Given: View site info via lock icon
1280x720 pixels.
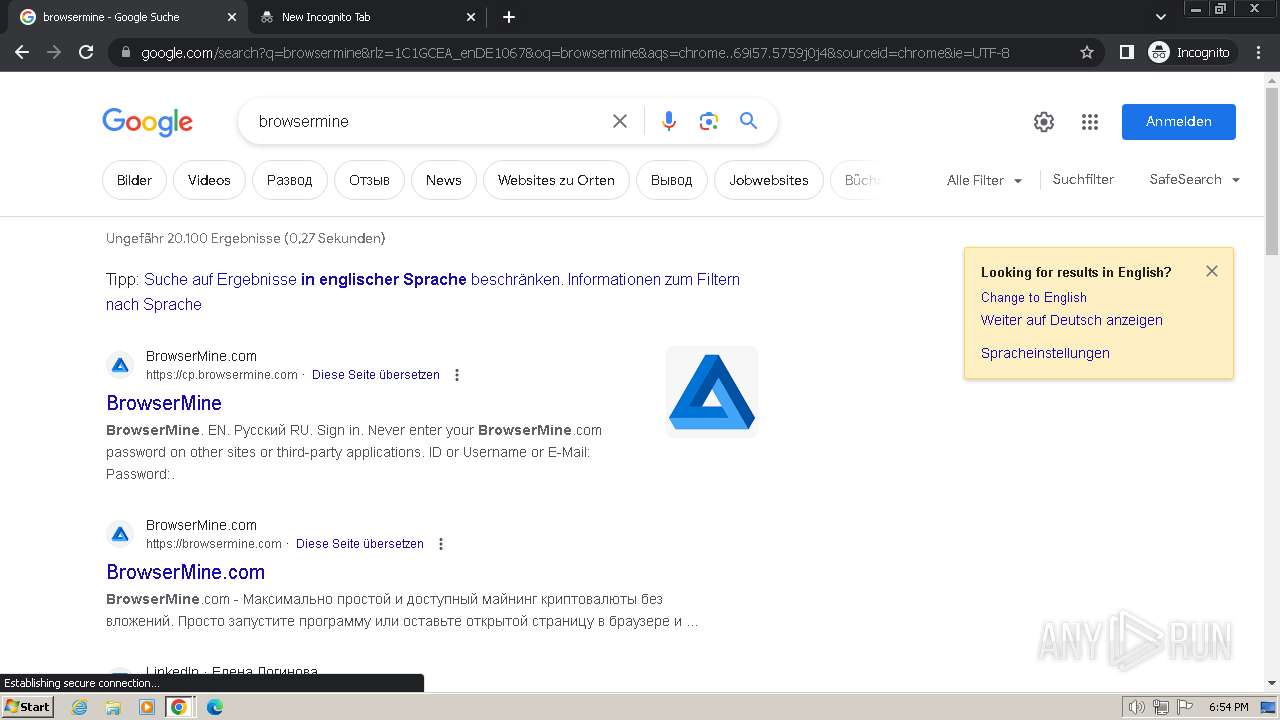Looking at the screenshot, I should 124,52.
